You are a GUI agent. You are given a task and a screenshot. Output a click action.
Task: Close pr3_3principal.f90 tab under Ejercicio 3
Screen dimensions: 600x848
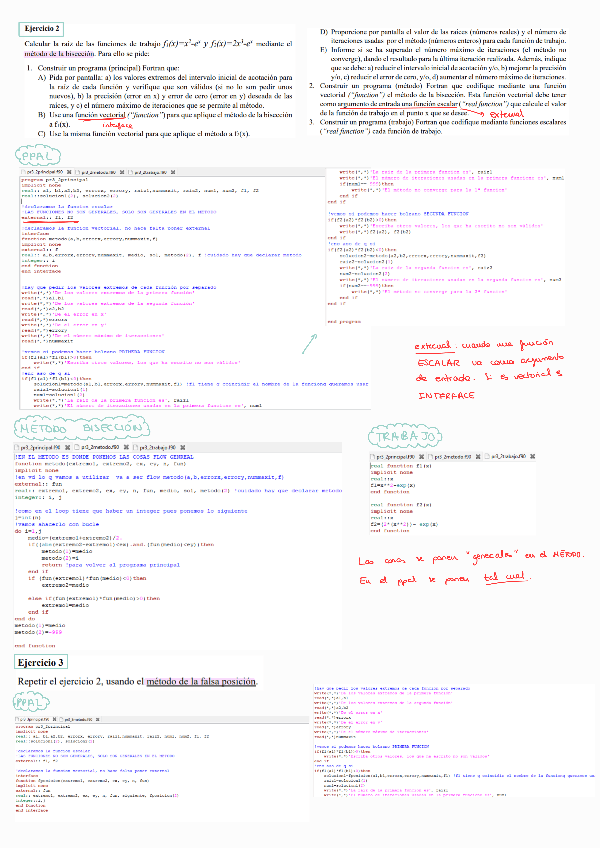click(55, 719)
